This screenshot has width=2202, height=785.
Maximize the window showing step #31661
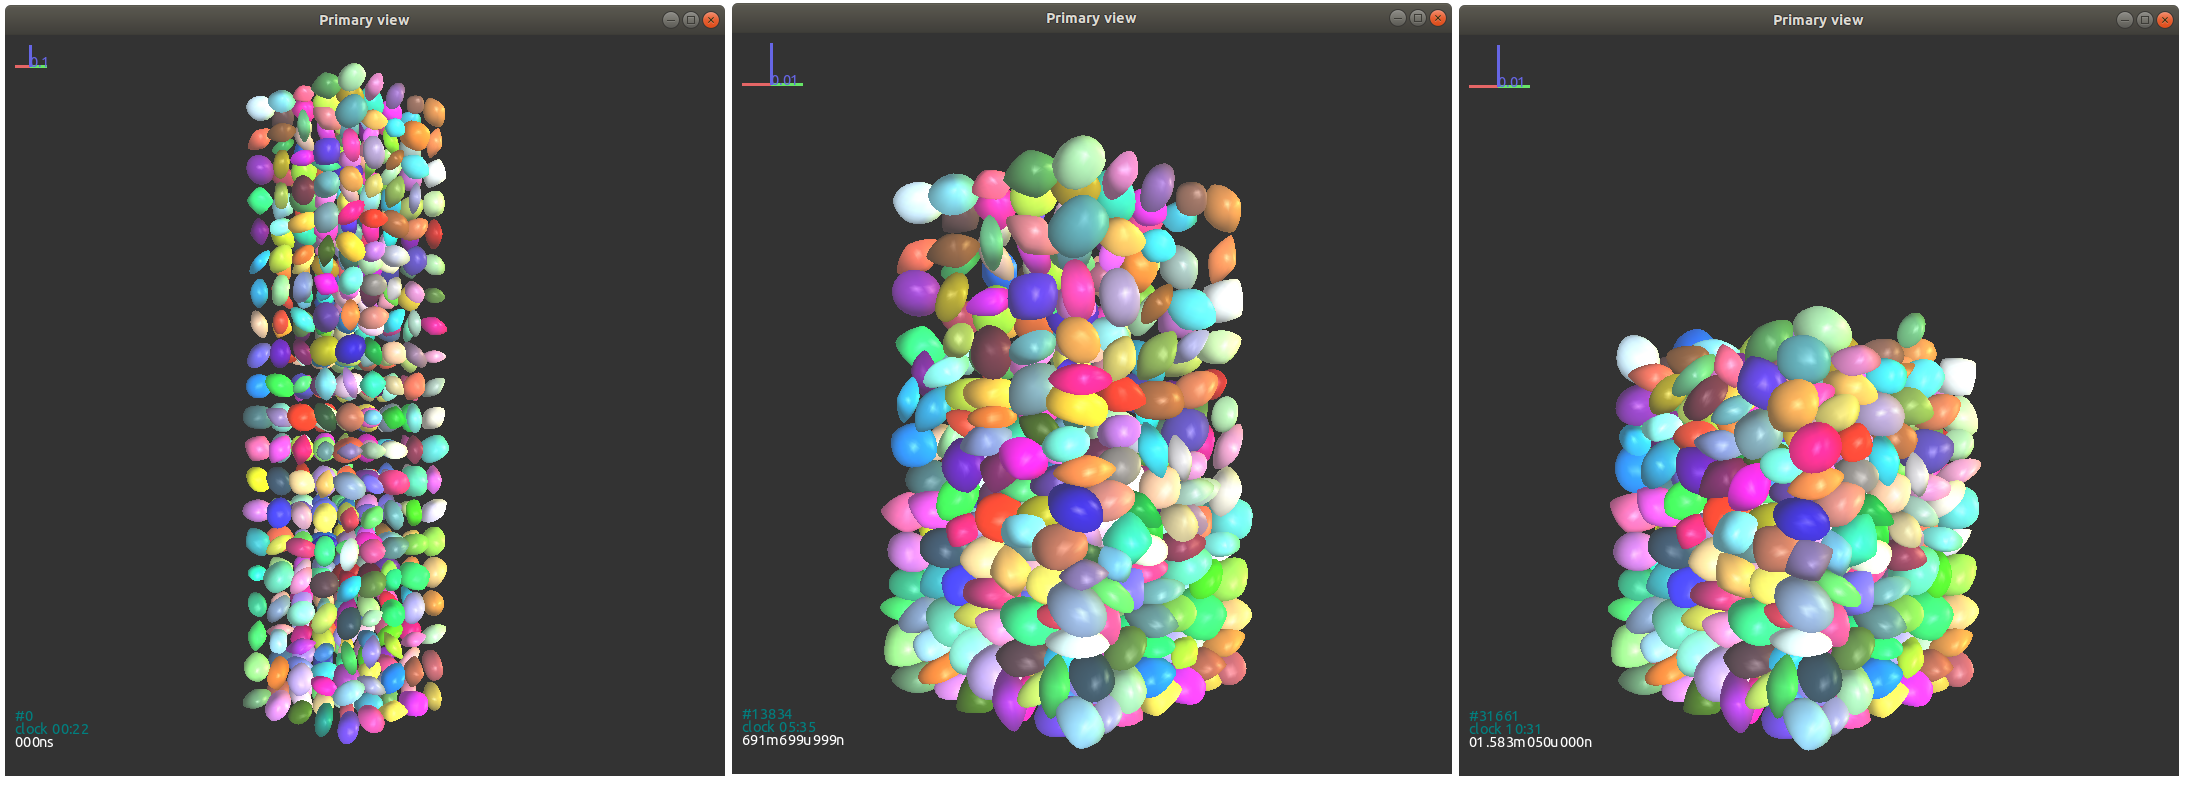(2145, 20)
